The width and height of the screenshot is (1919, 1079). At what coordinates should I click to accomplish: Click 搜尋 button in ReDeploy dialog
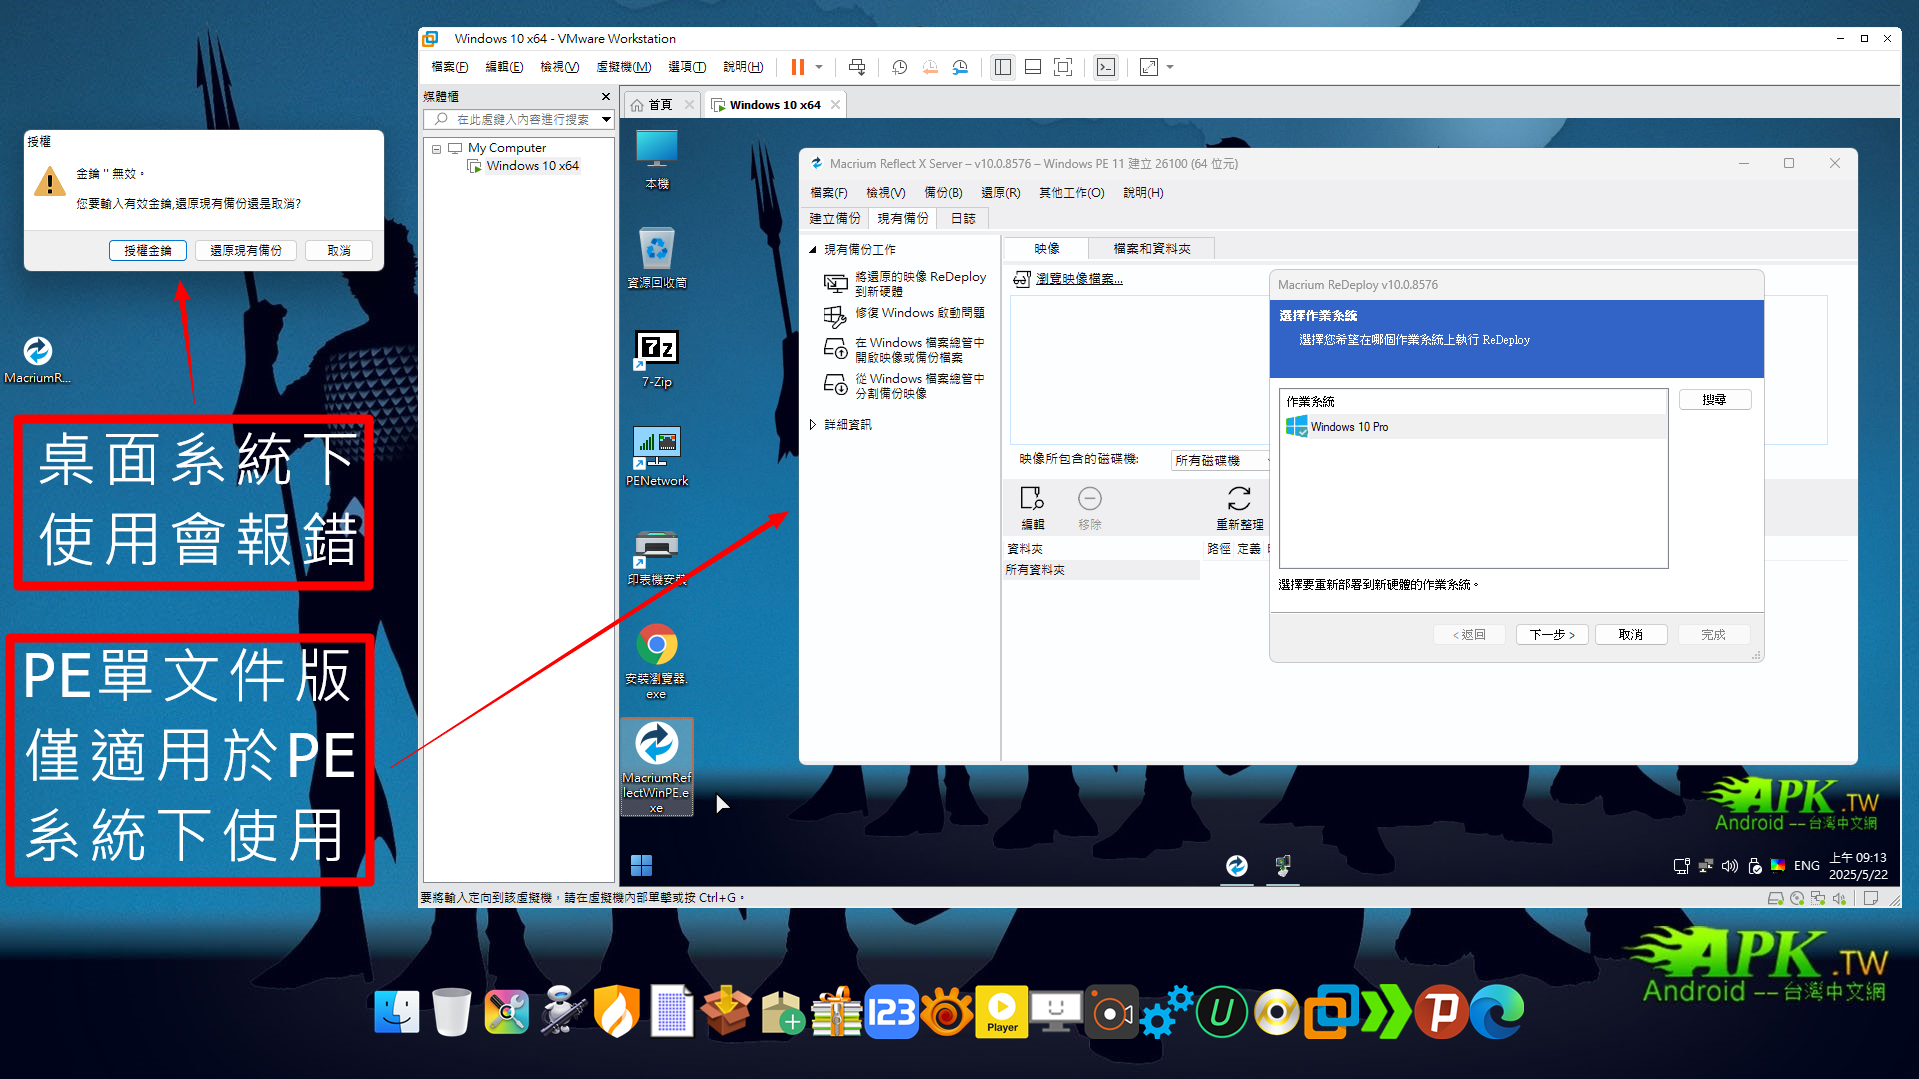(1714, 399)
